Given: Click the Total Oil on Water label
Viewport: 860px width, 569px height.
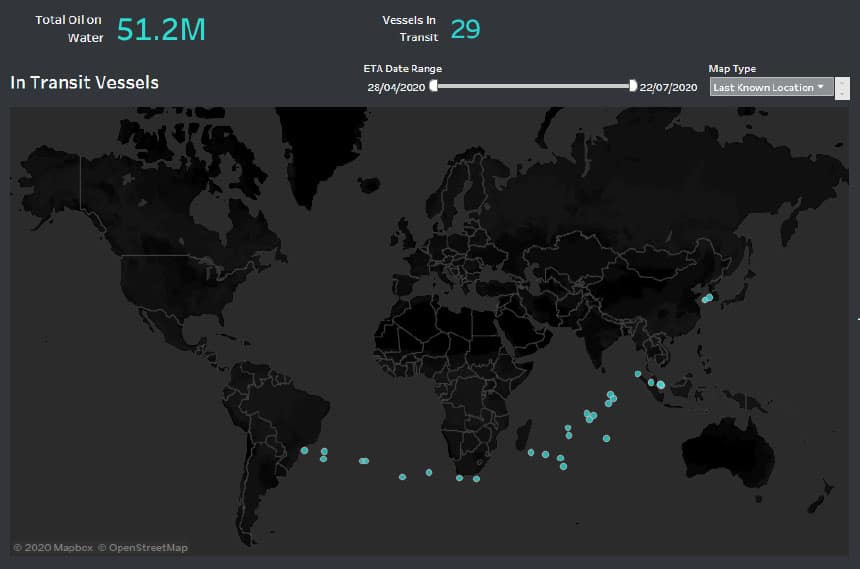Looking at the screenshot, I should tap(69, 29).
